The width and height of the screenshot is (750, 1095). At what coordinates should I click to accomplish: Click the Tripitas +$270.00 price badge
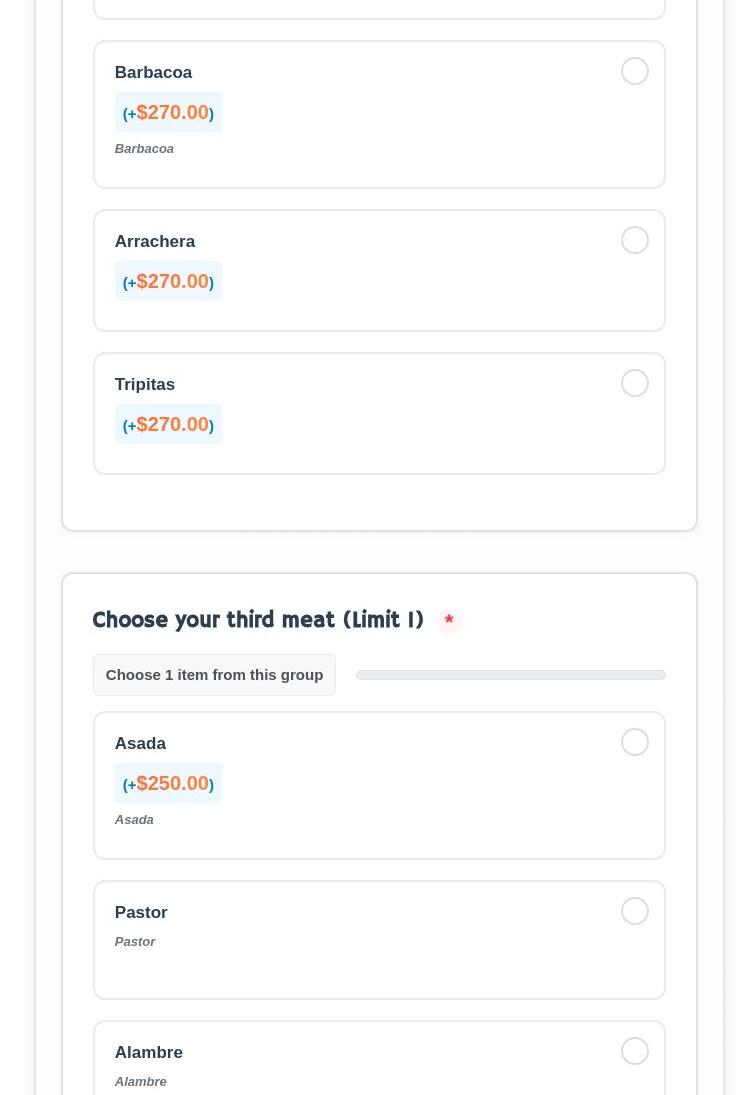168,424
